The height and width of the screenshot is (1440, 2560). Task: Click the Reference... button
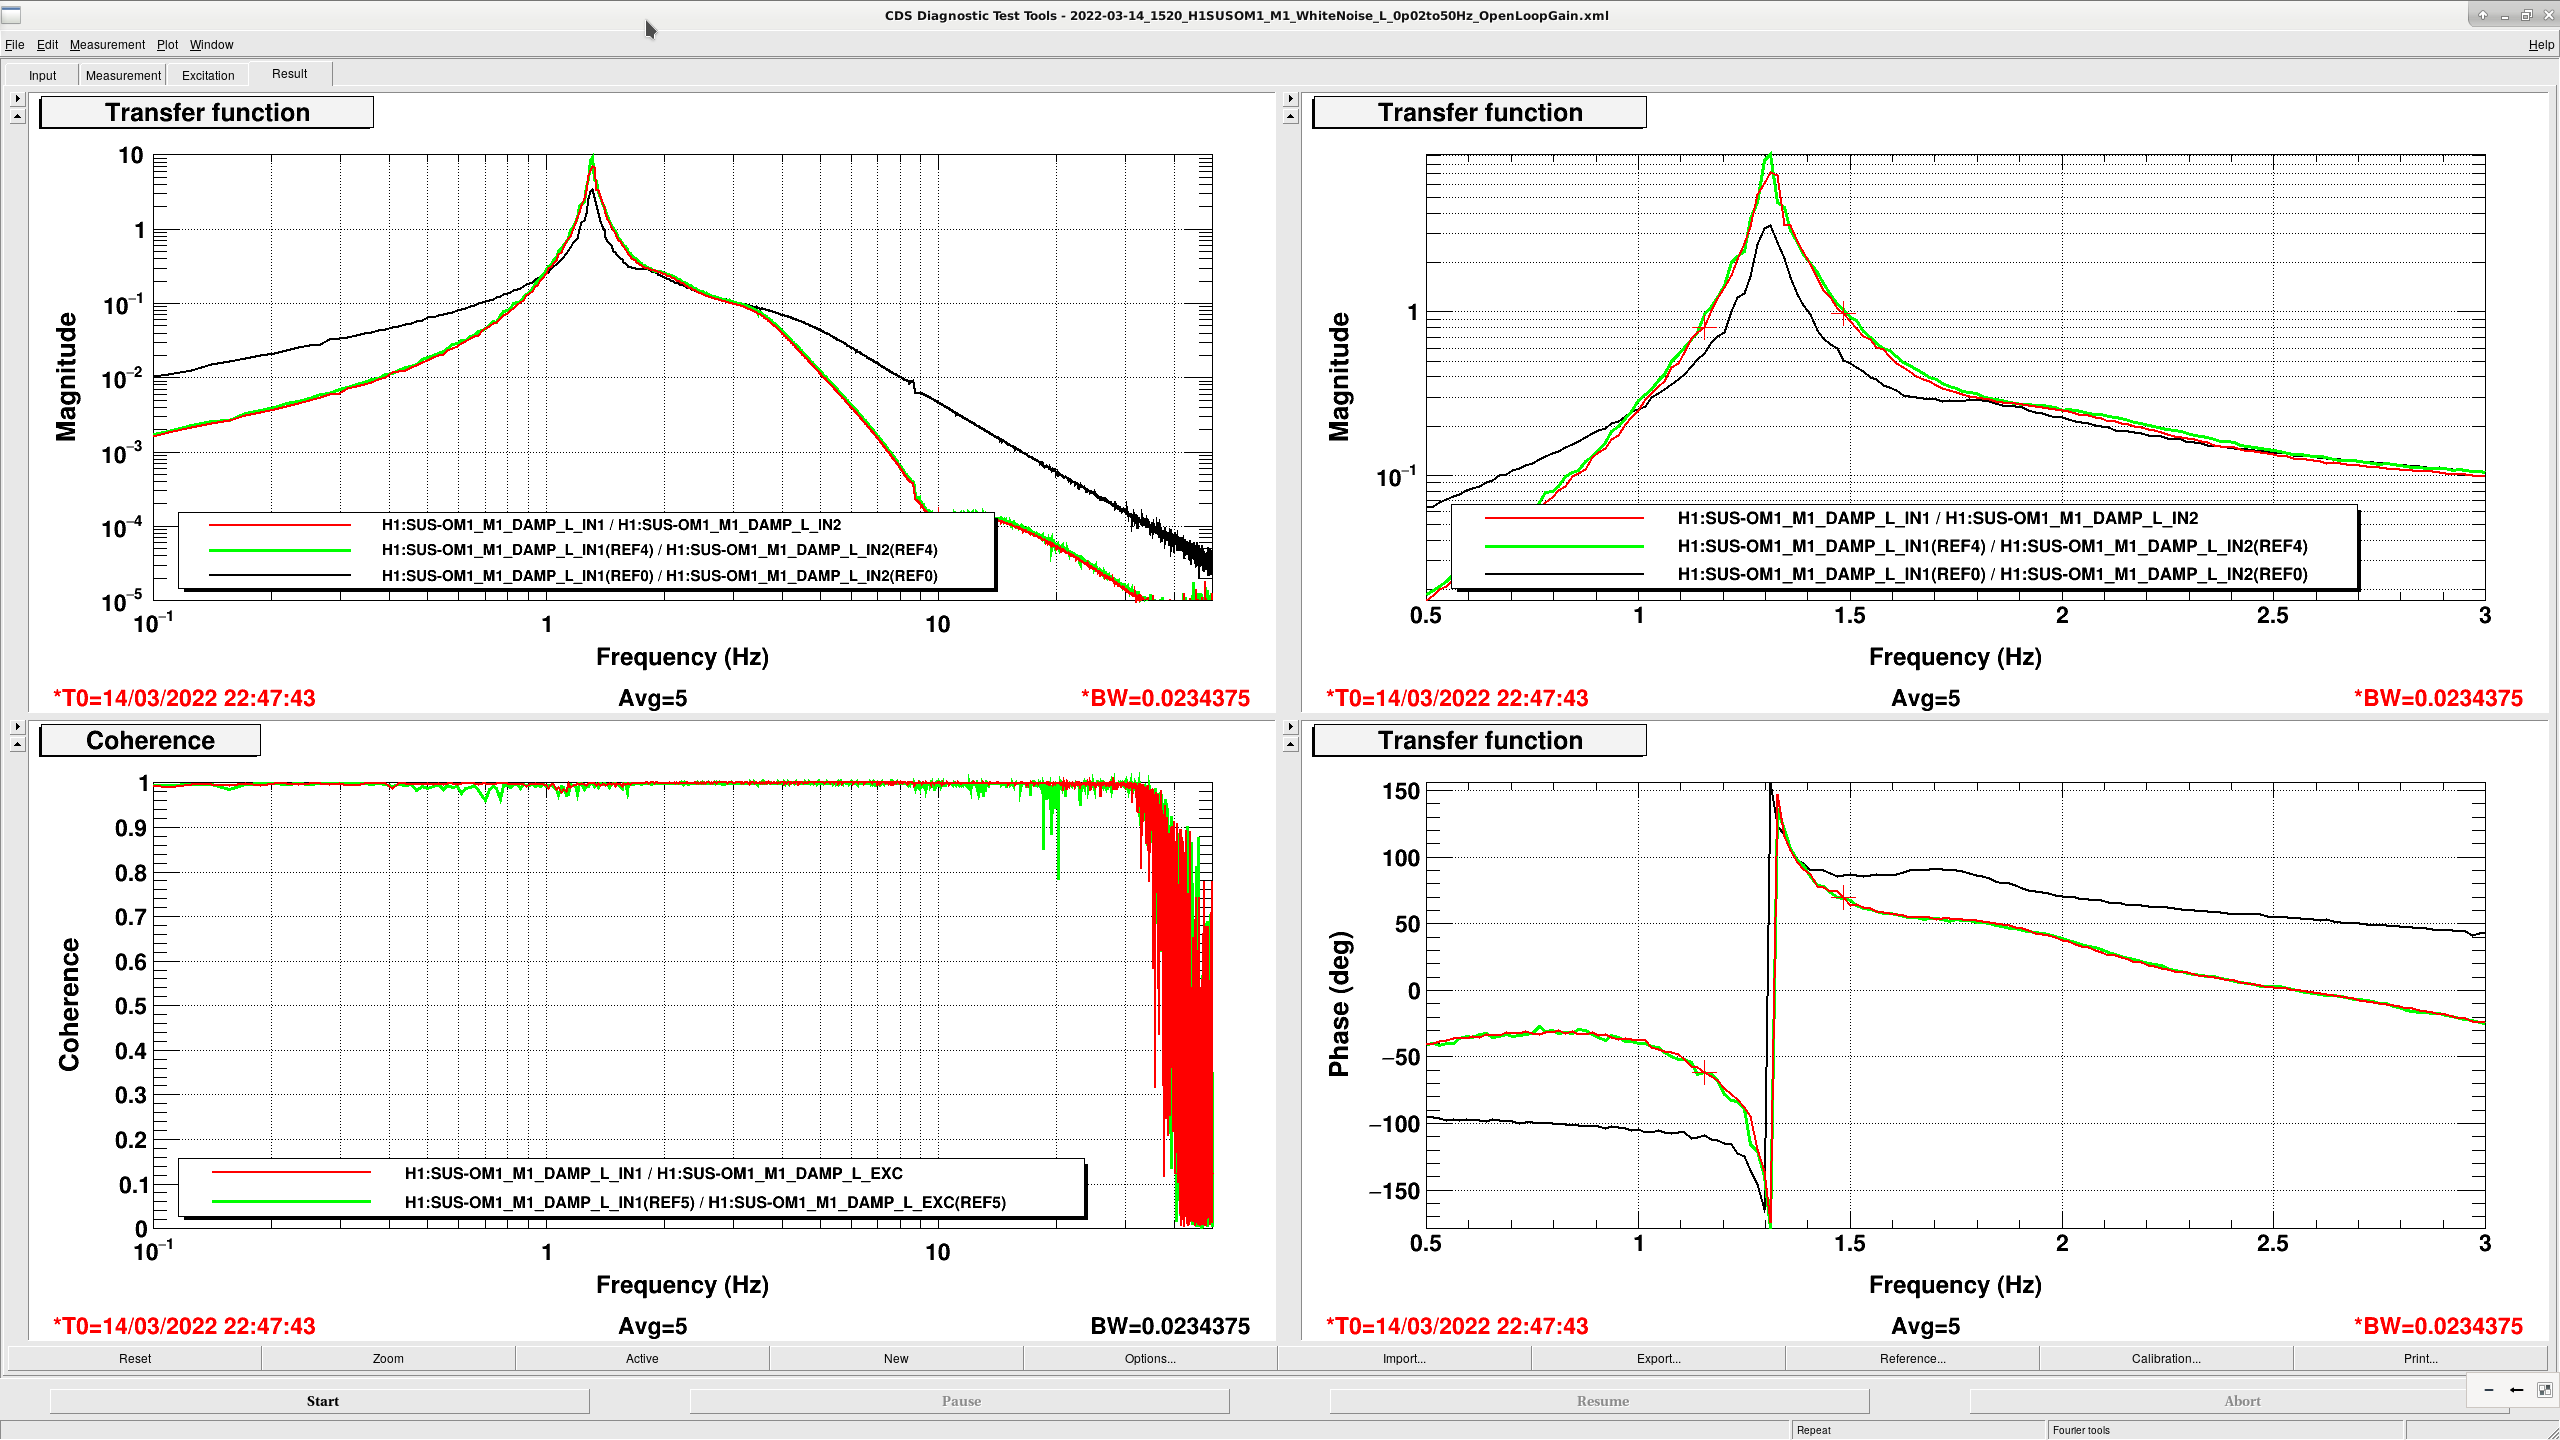pyautogui.click(x=1912, y=1358)
